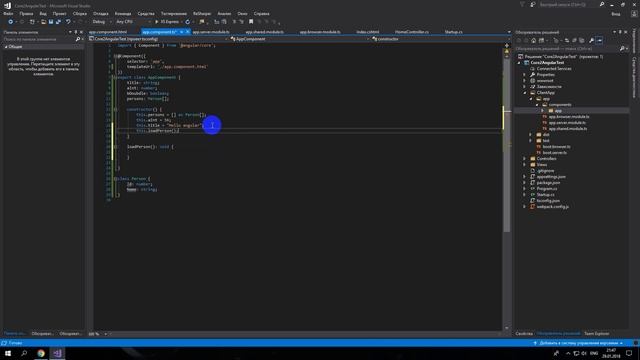Screen dimensions: 640x360
Task: Click the notifications filter funnel icon
Action: click(522, 4)
